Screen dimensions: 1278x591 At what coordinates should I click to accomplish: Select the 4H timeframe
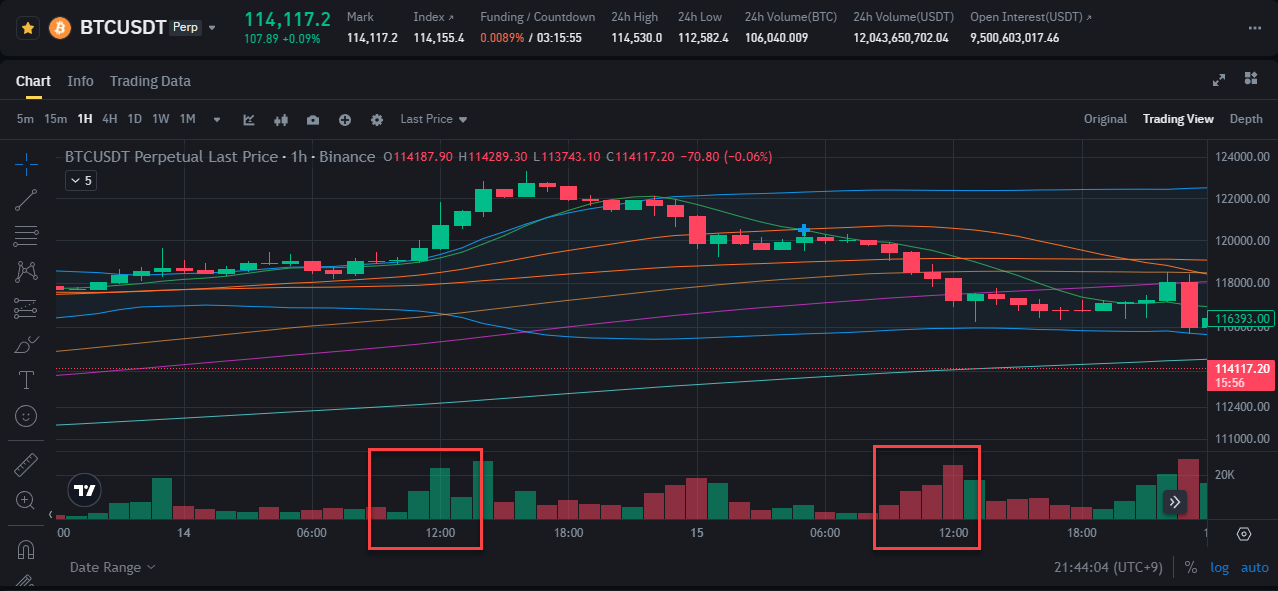pyautogui.click(x=110, y=119)
